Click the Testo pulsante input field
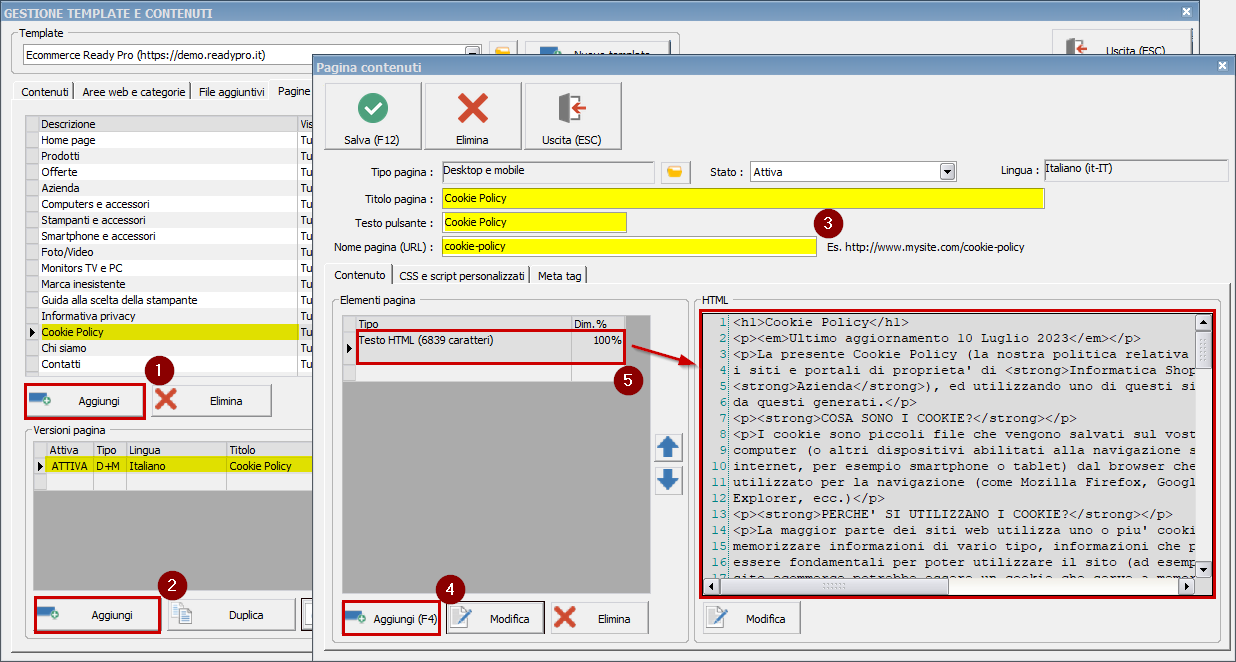Screen dimensions: 1236x662 point(534,222)
